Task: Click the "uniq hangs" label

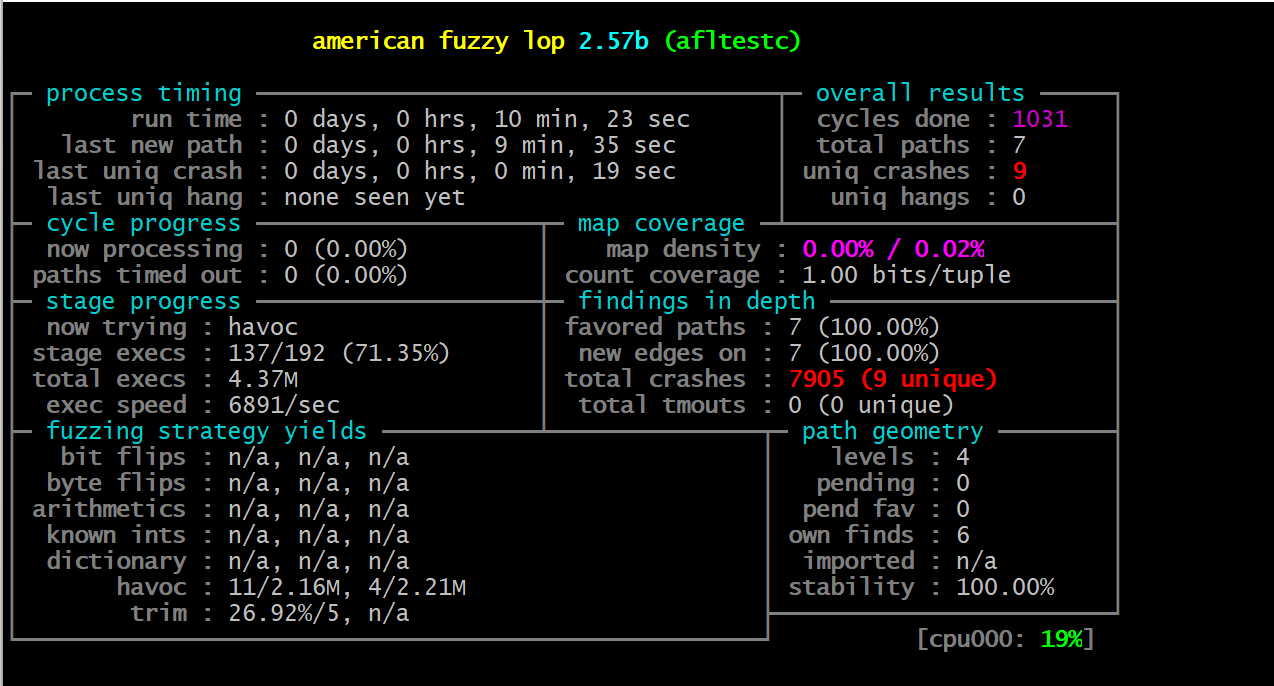Action: point(900,198)
